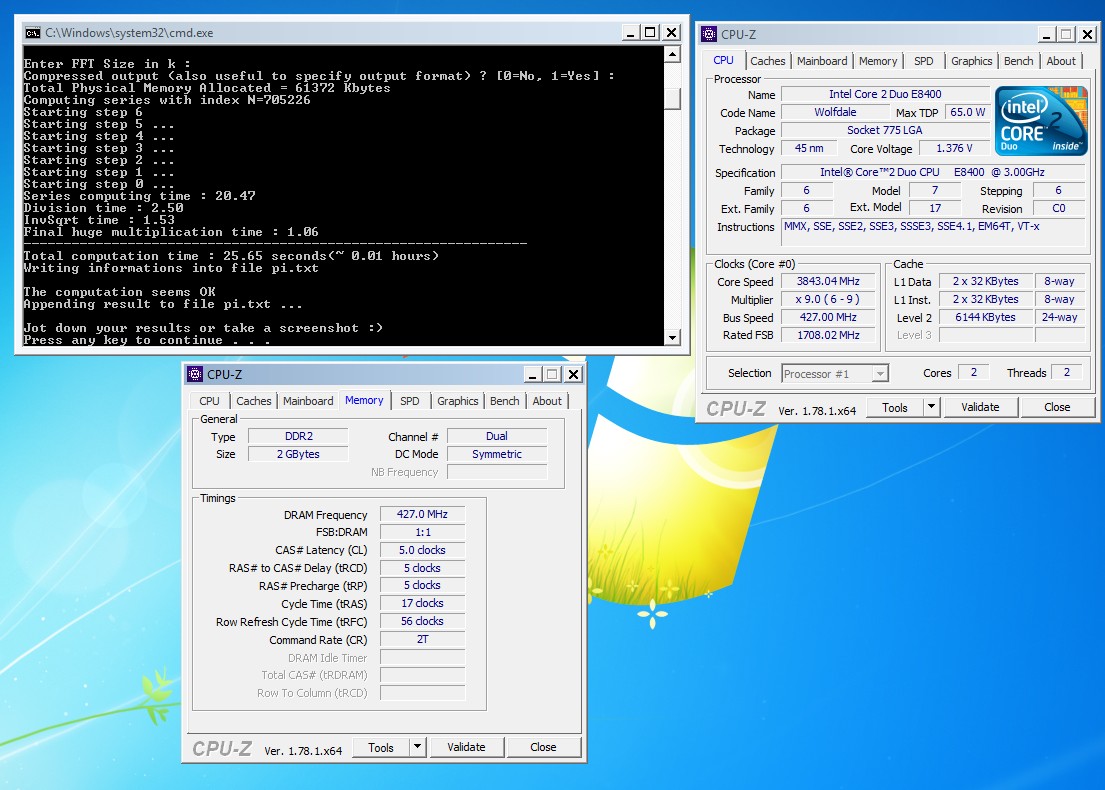
Task: Click the CAS# Latency value 5.0 clocks
Action: pos(422,550)
